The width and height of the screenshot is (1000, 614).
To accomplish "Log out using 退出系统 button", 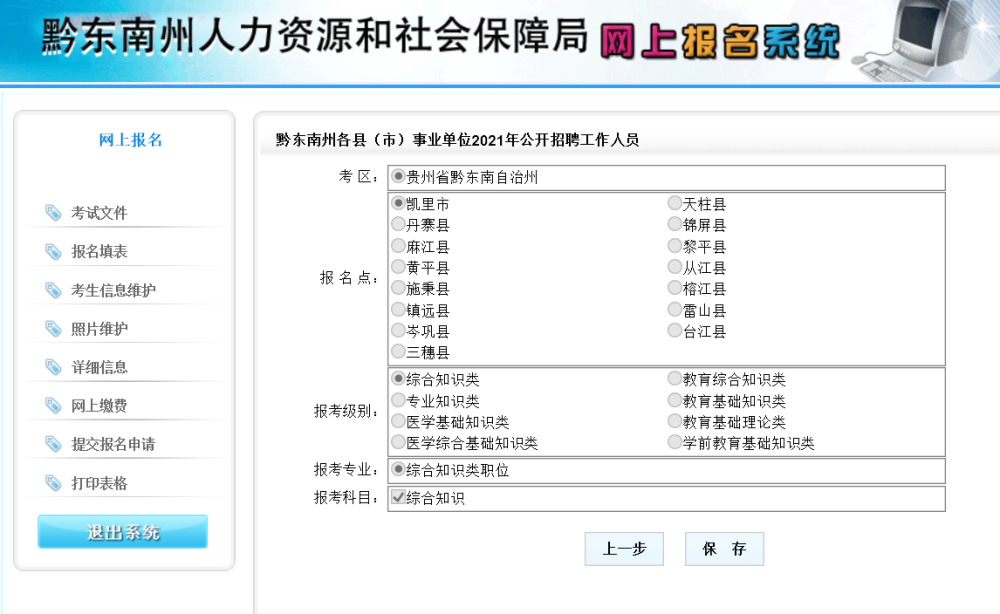I will coord(122,532).
